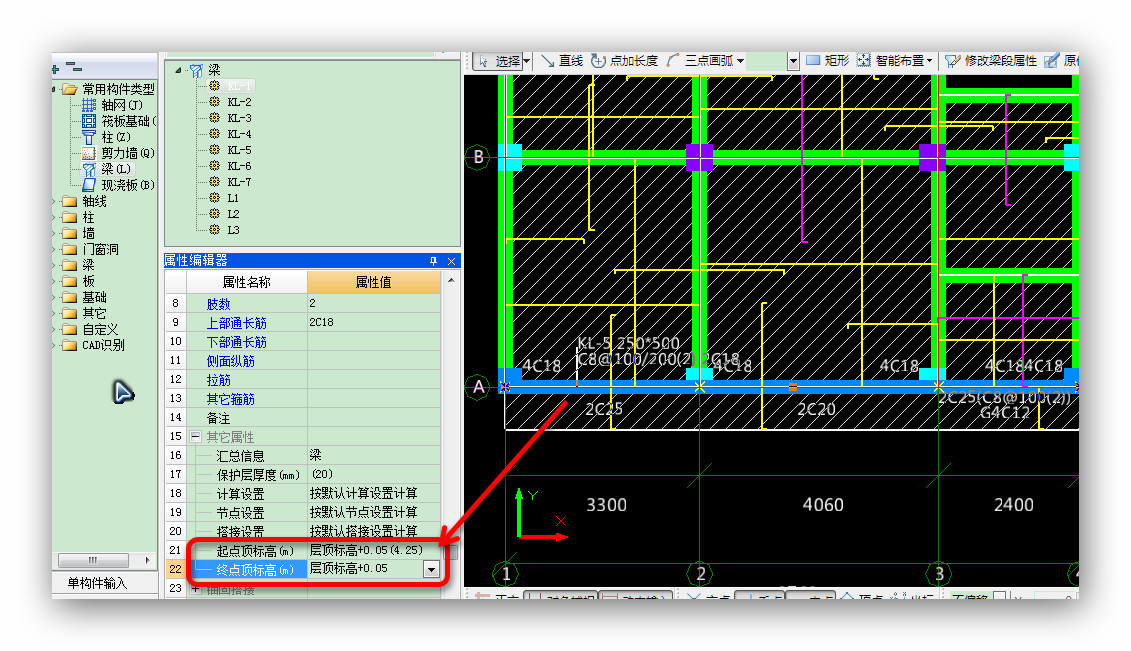This screenshot has width=1131, height=651.
Task: Select 筏板基础 in the component tree
Action: point(119,121)
